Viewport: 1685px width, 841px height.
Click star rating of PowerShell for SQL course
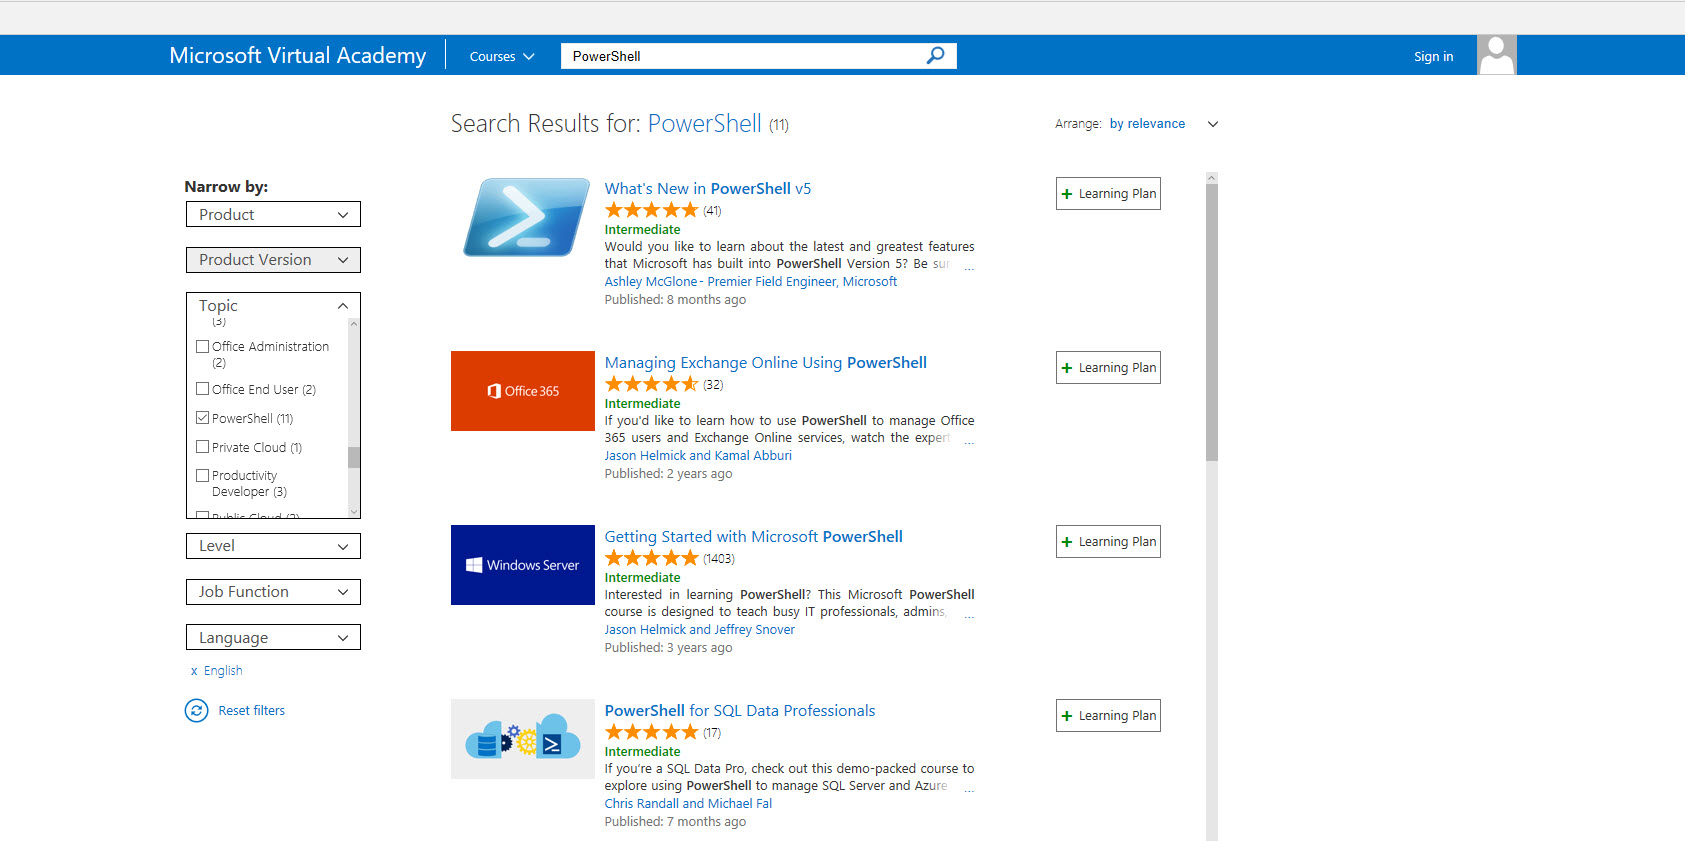click(651, 732)
